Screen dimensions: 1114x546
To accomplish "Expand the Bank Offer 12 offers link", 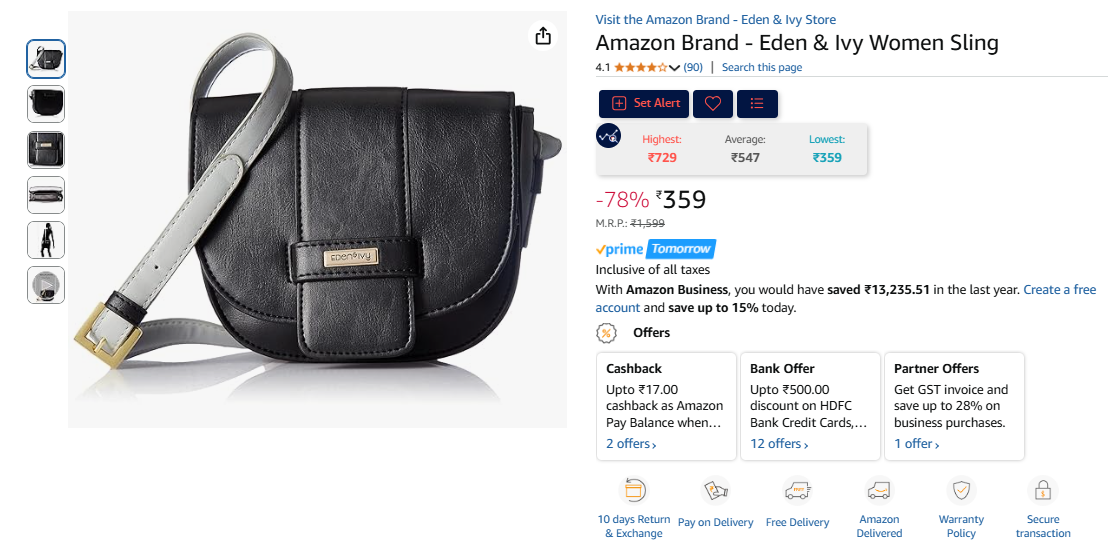I will pos(779,444).
